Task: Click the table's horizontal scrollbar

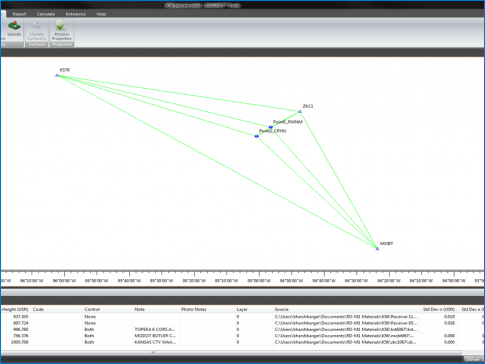Action: tap(231, 352)
